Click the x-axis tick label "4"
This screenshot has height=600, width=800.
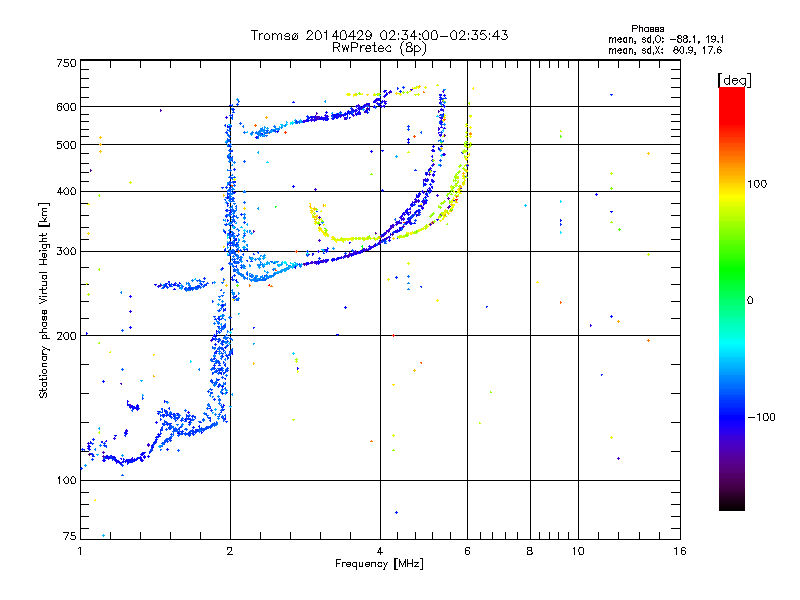tap(380, 551)
